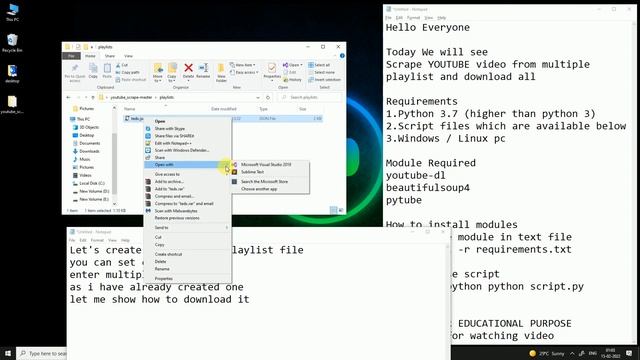Switch to details view in status bar
This screenshot has width=640, height=360.
pyautogui.click(x=333, y=210)
